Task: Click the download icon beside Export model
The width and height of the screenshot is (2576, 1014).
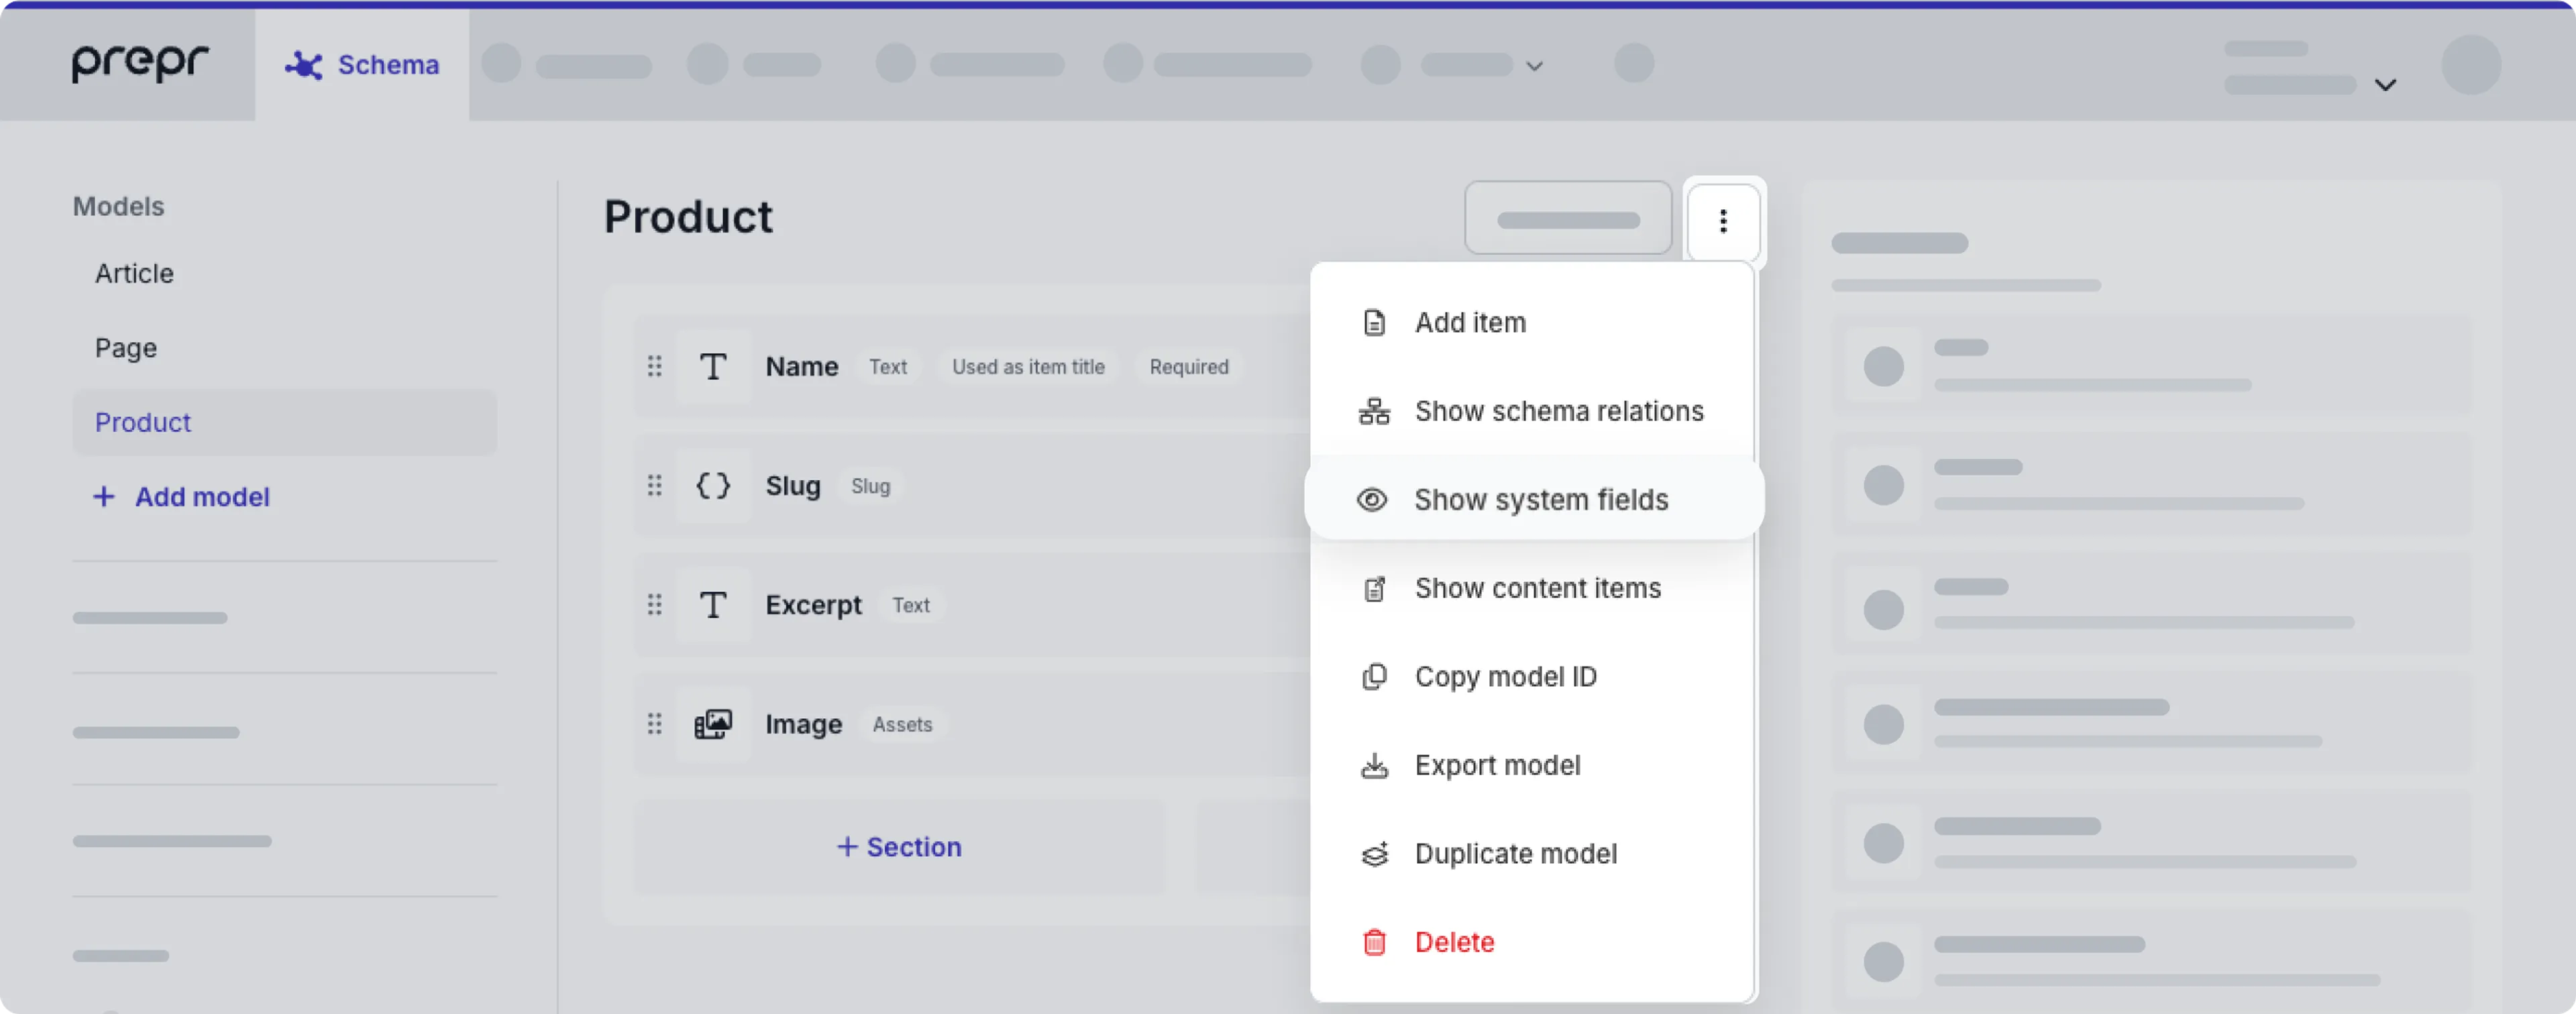Action: pos(1374,765)
